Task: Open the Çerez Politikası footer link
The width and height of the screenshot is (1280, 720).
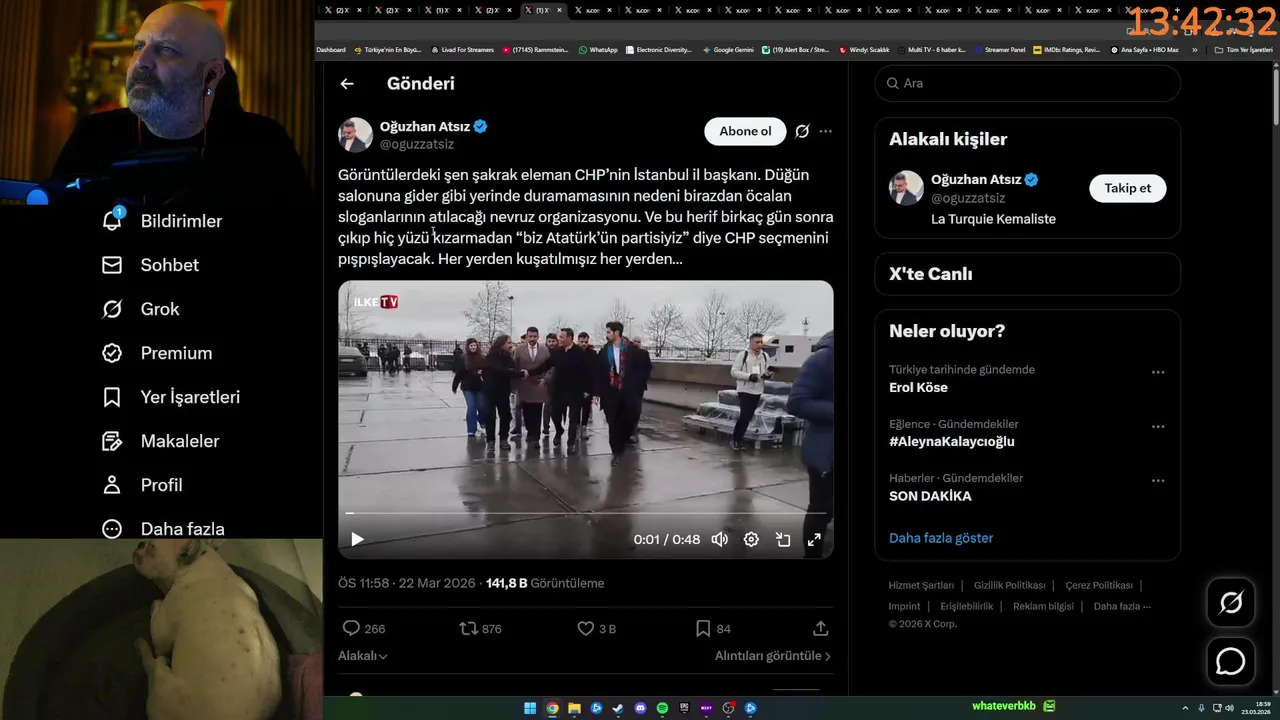Action: pyautogui.click(x=1099, y=585)
